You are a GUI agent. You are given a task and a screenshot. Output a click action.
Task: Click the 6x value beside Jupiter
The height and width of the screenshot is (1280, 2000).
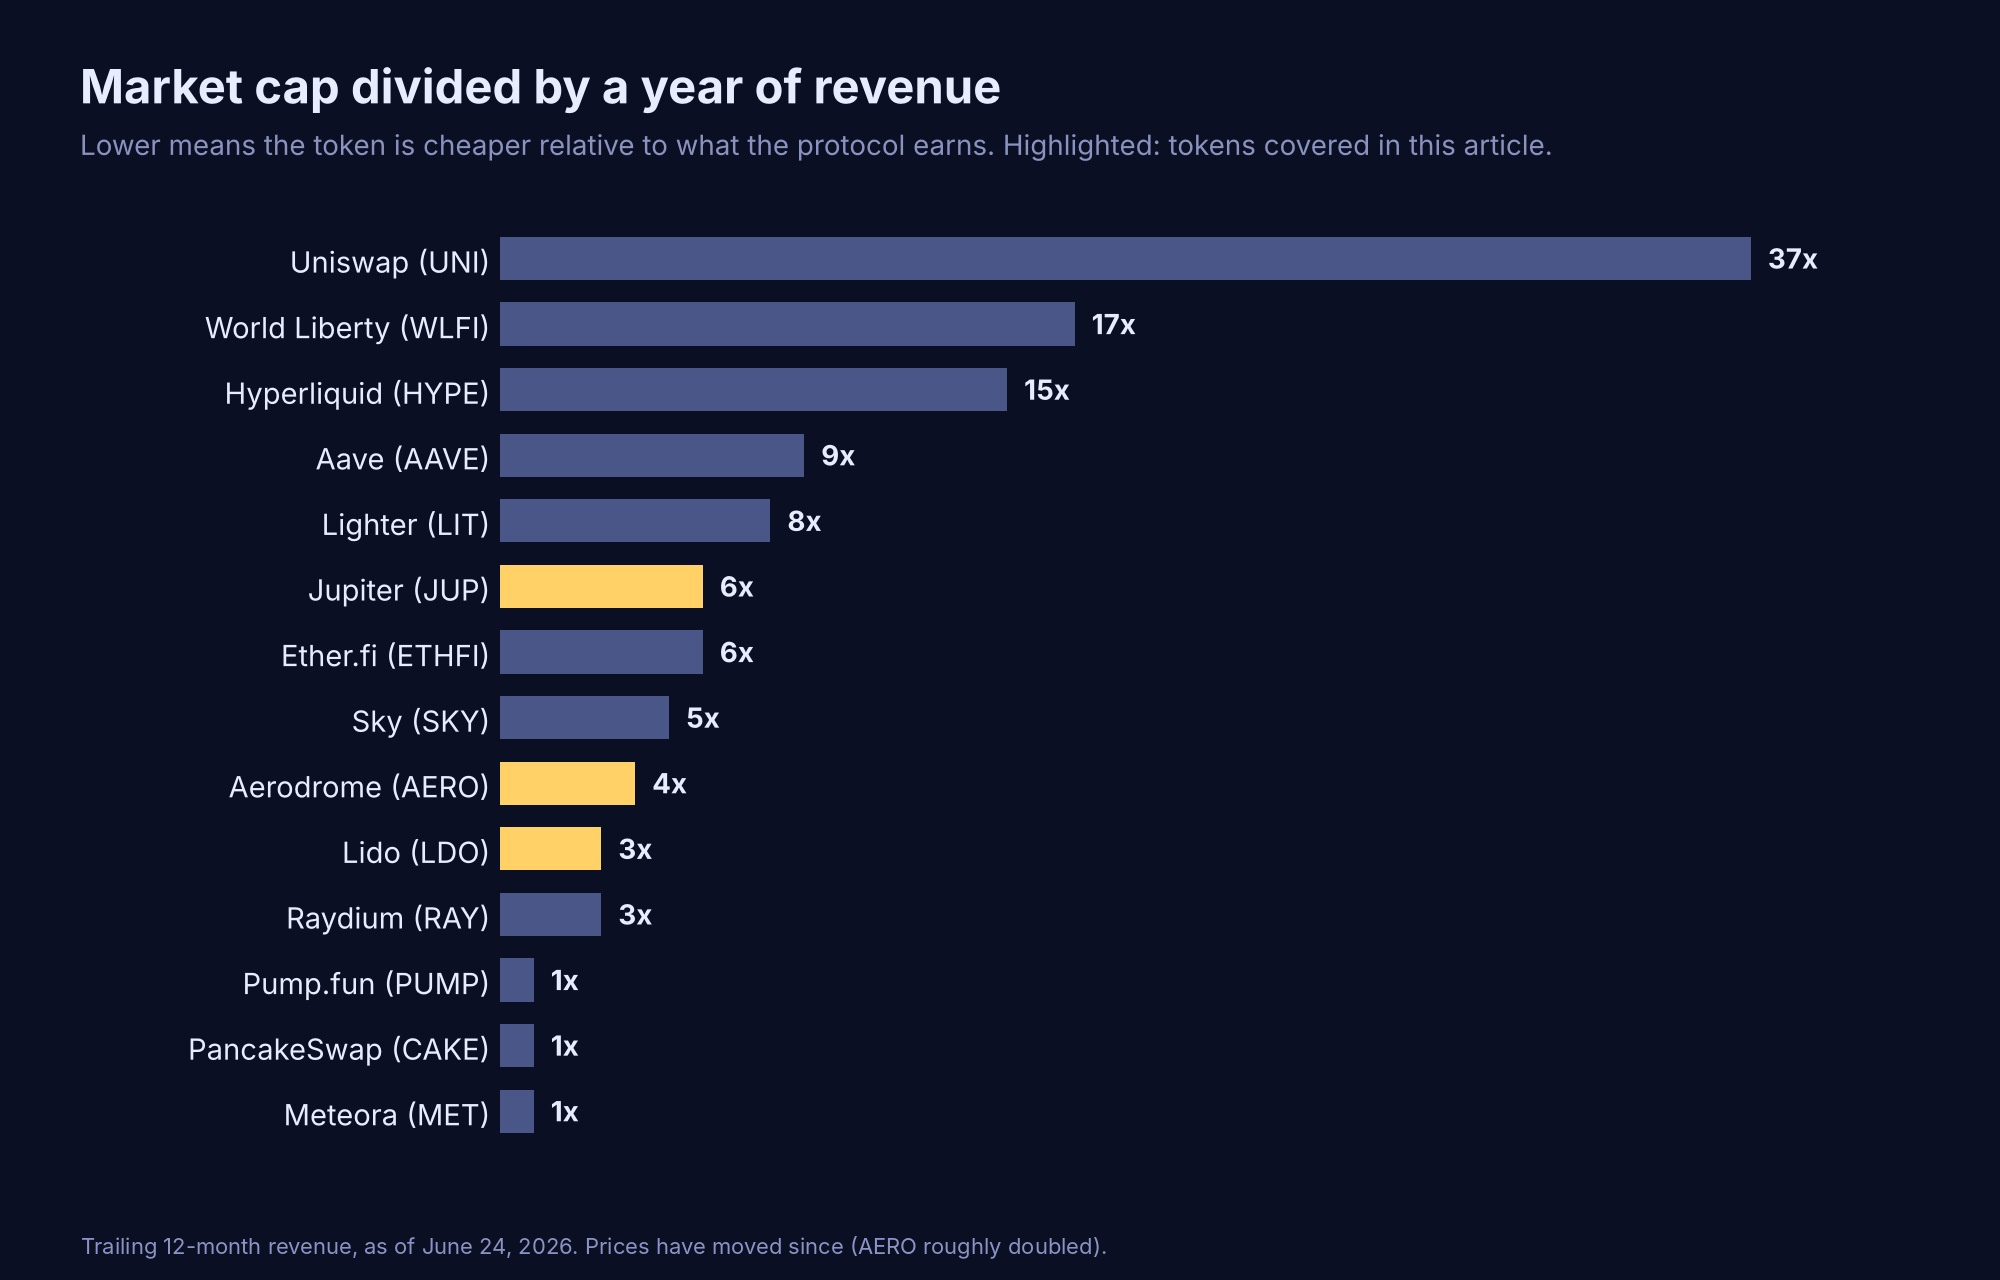pos(736,587)
